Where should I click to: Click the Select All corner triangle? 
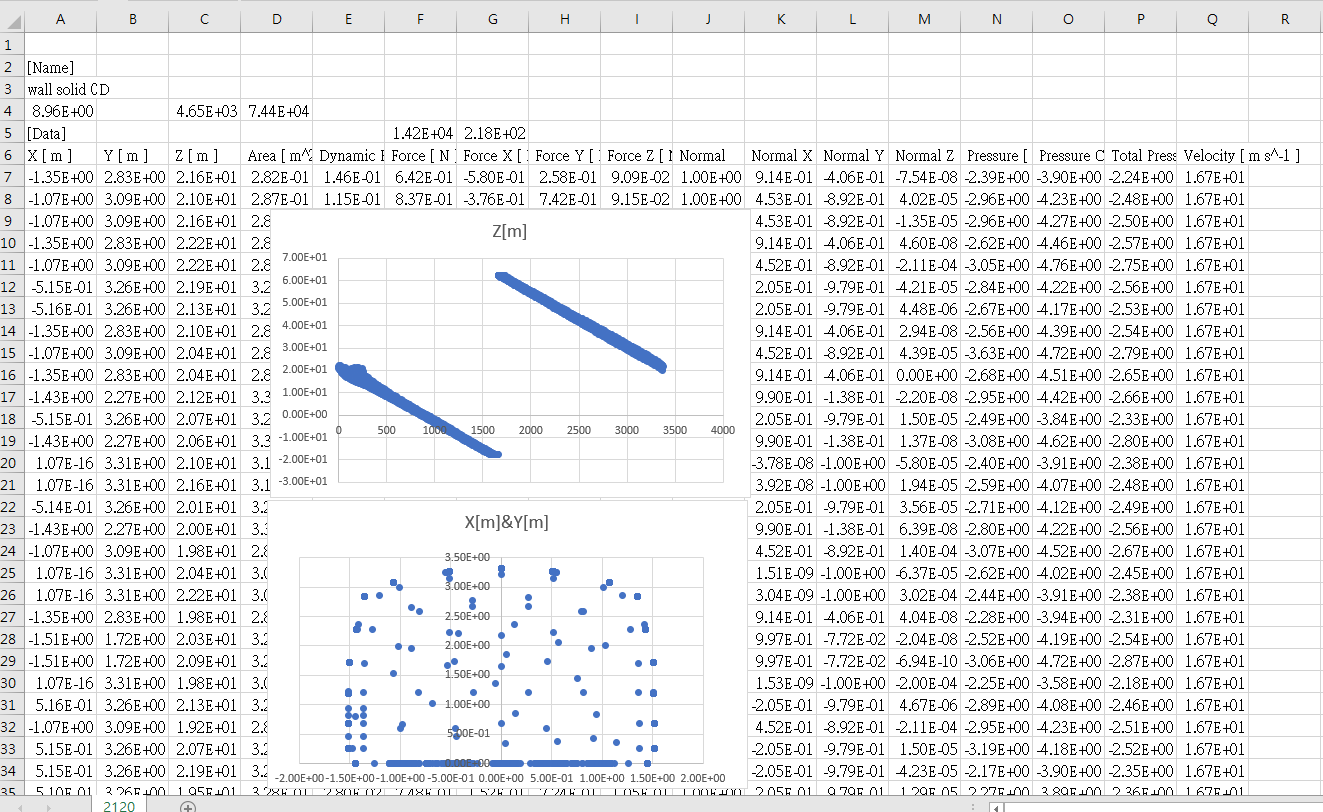tap(12, 19)
